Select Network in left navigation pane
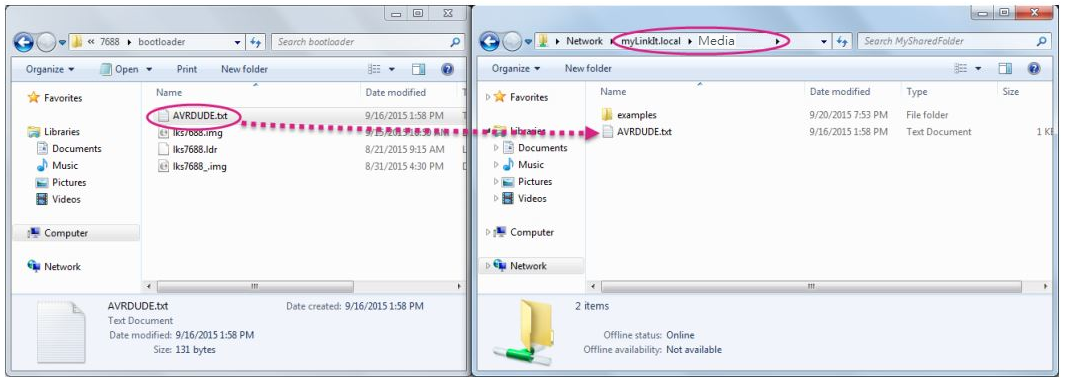 (x=62, y=267)
